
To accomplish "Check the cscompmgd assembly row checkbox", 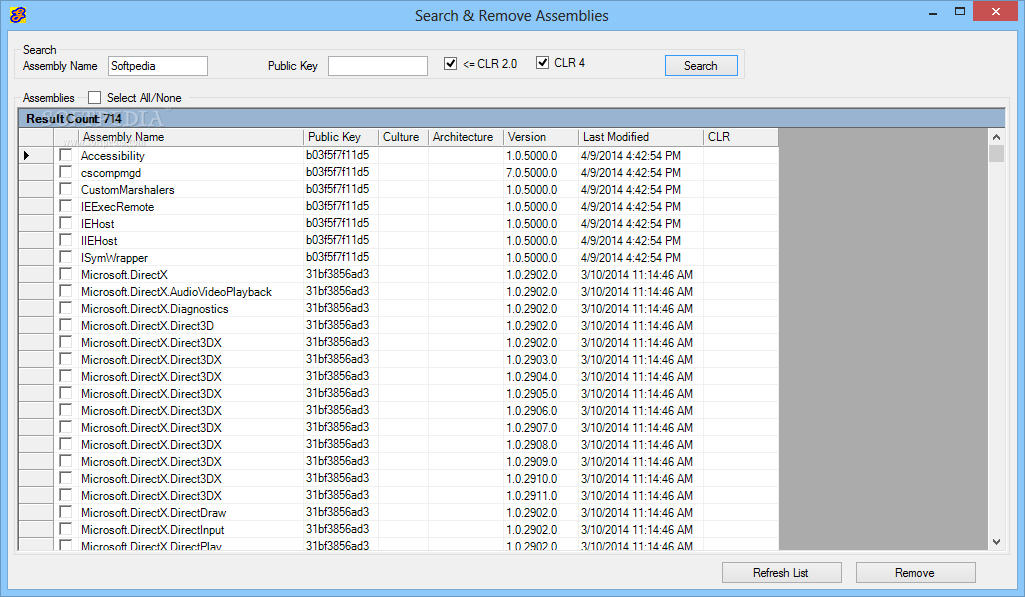I will (x=65, y=172).
